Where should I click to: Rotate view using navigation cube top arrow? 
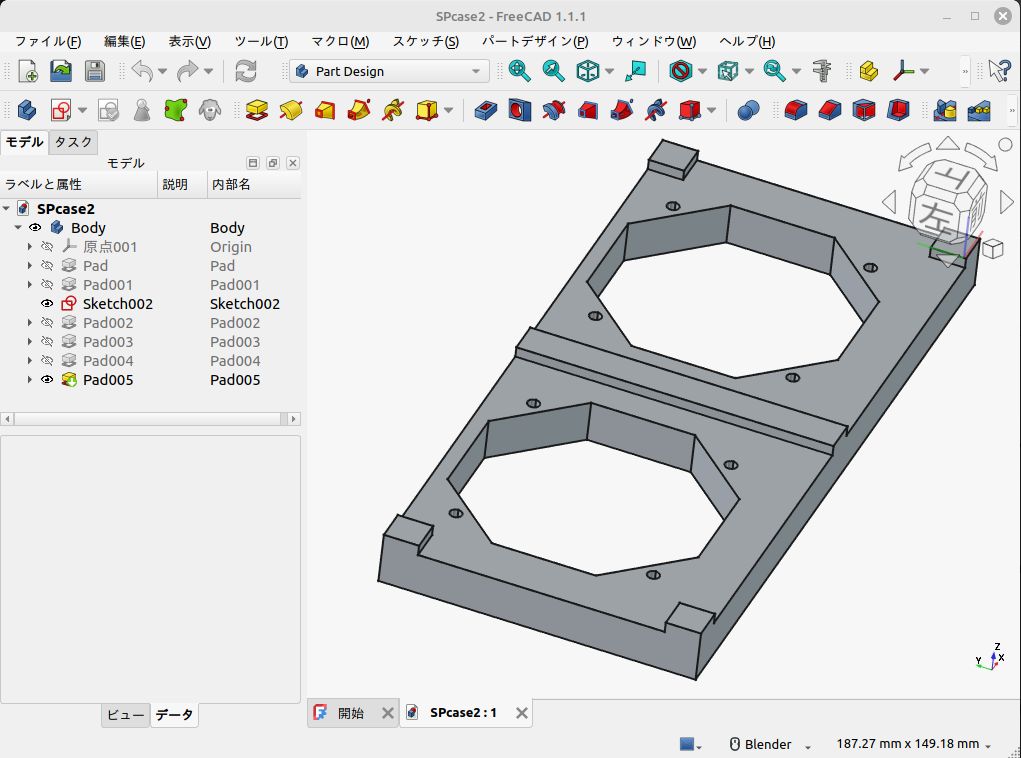click(x=948, y=143)
